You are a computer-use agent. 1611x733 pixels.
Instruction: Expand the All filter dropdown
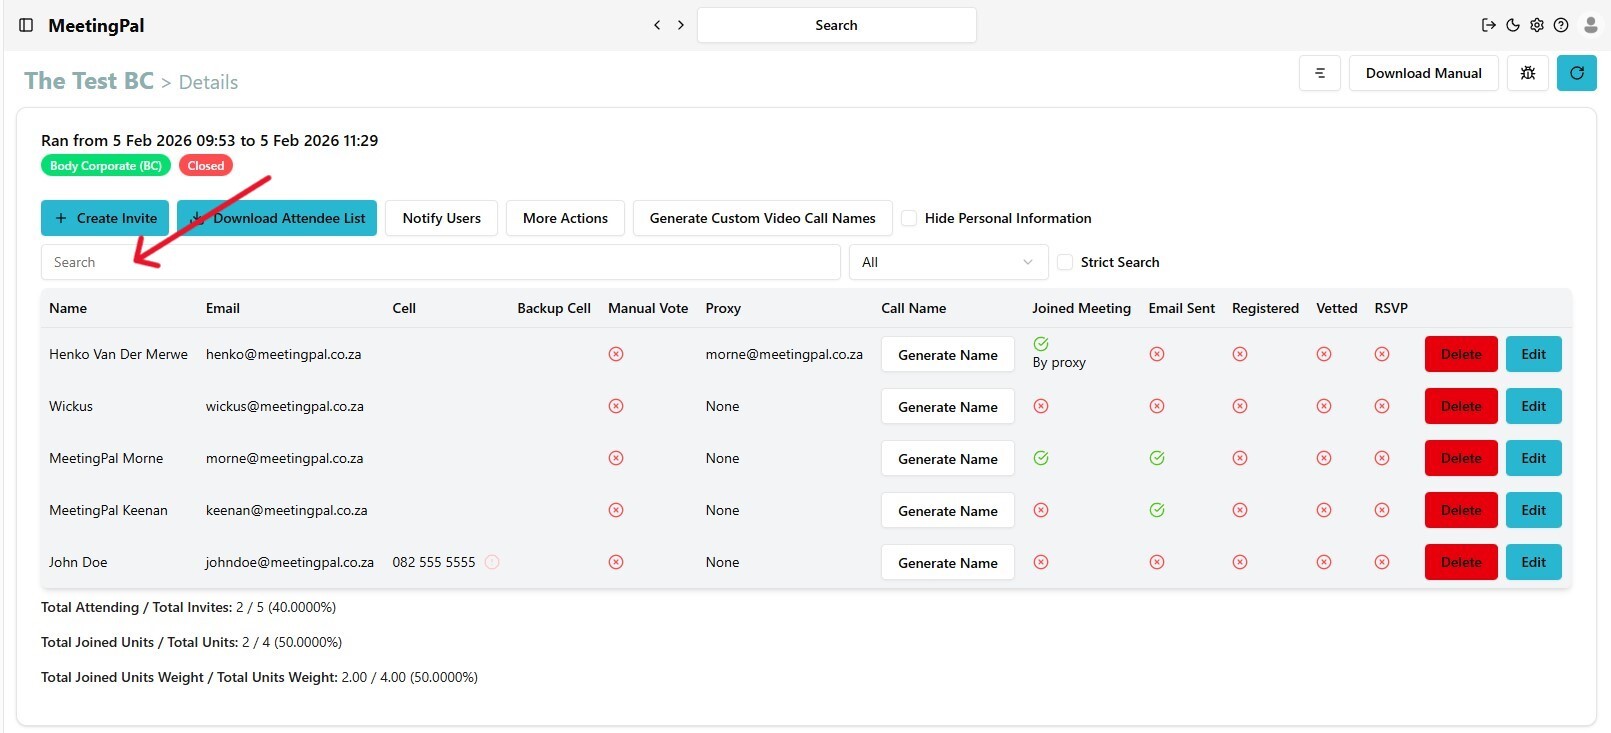click(947, 262)
